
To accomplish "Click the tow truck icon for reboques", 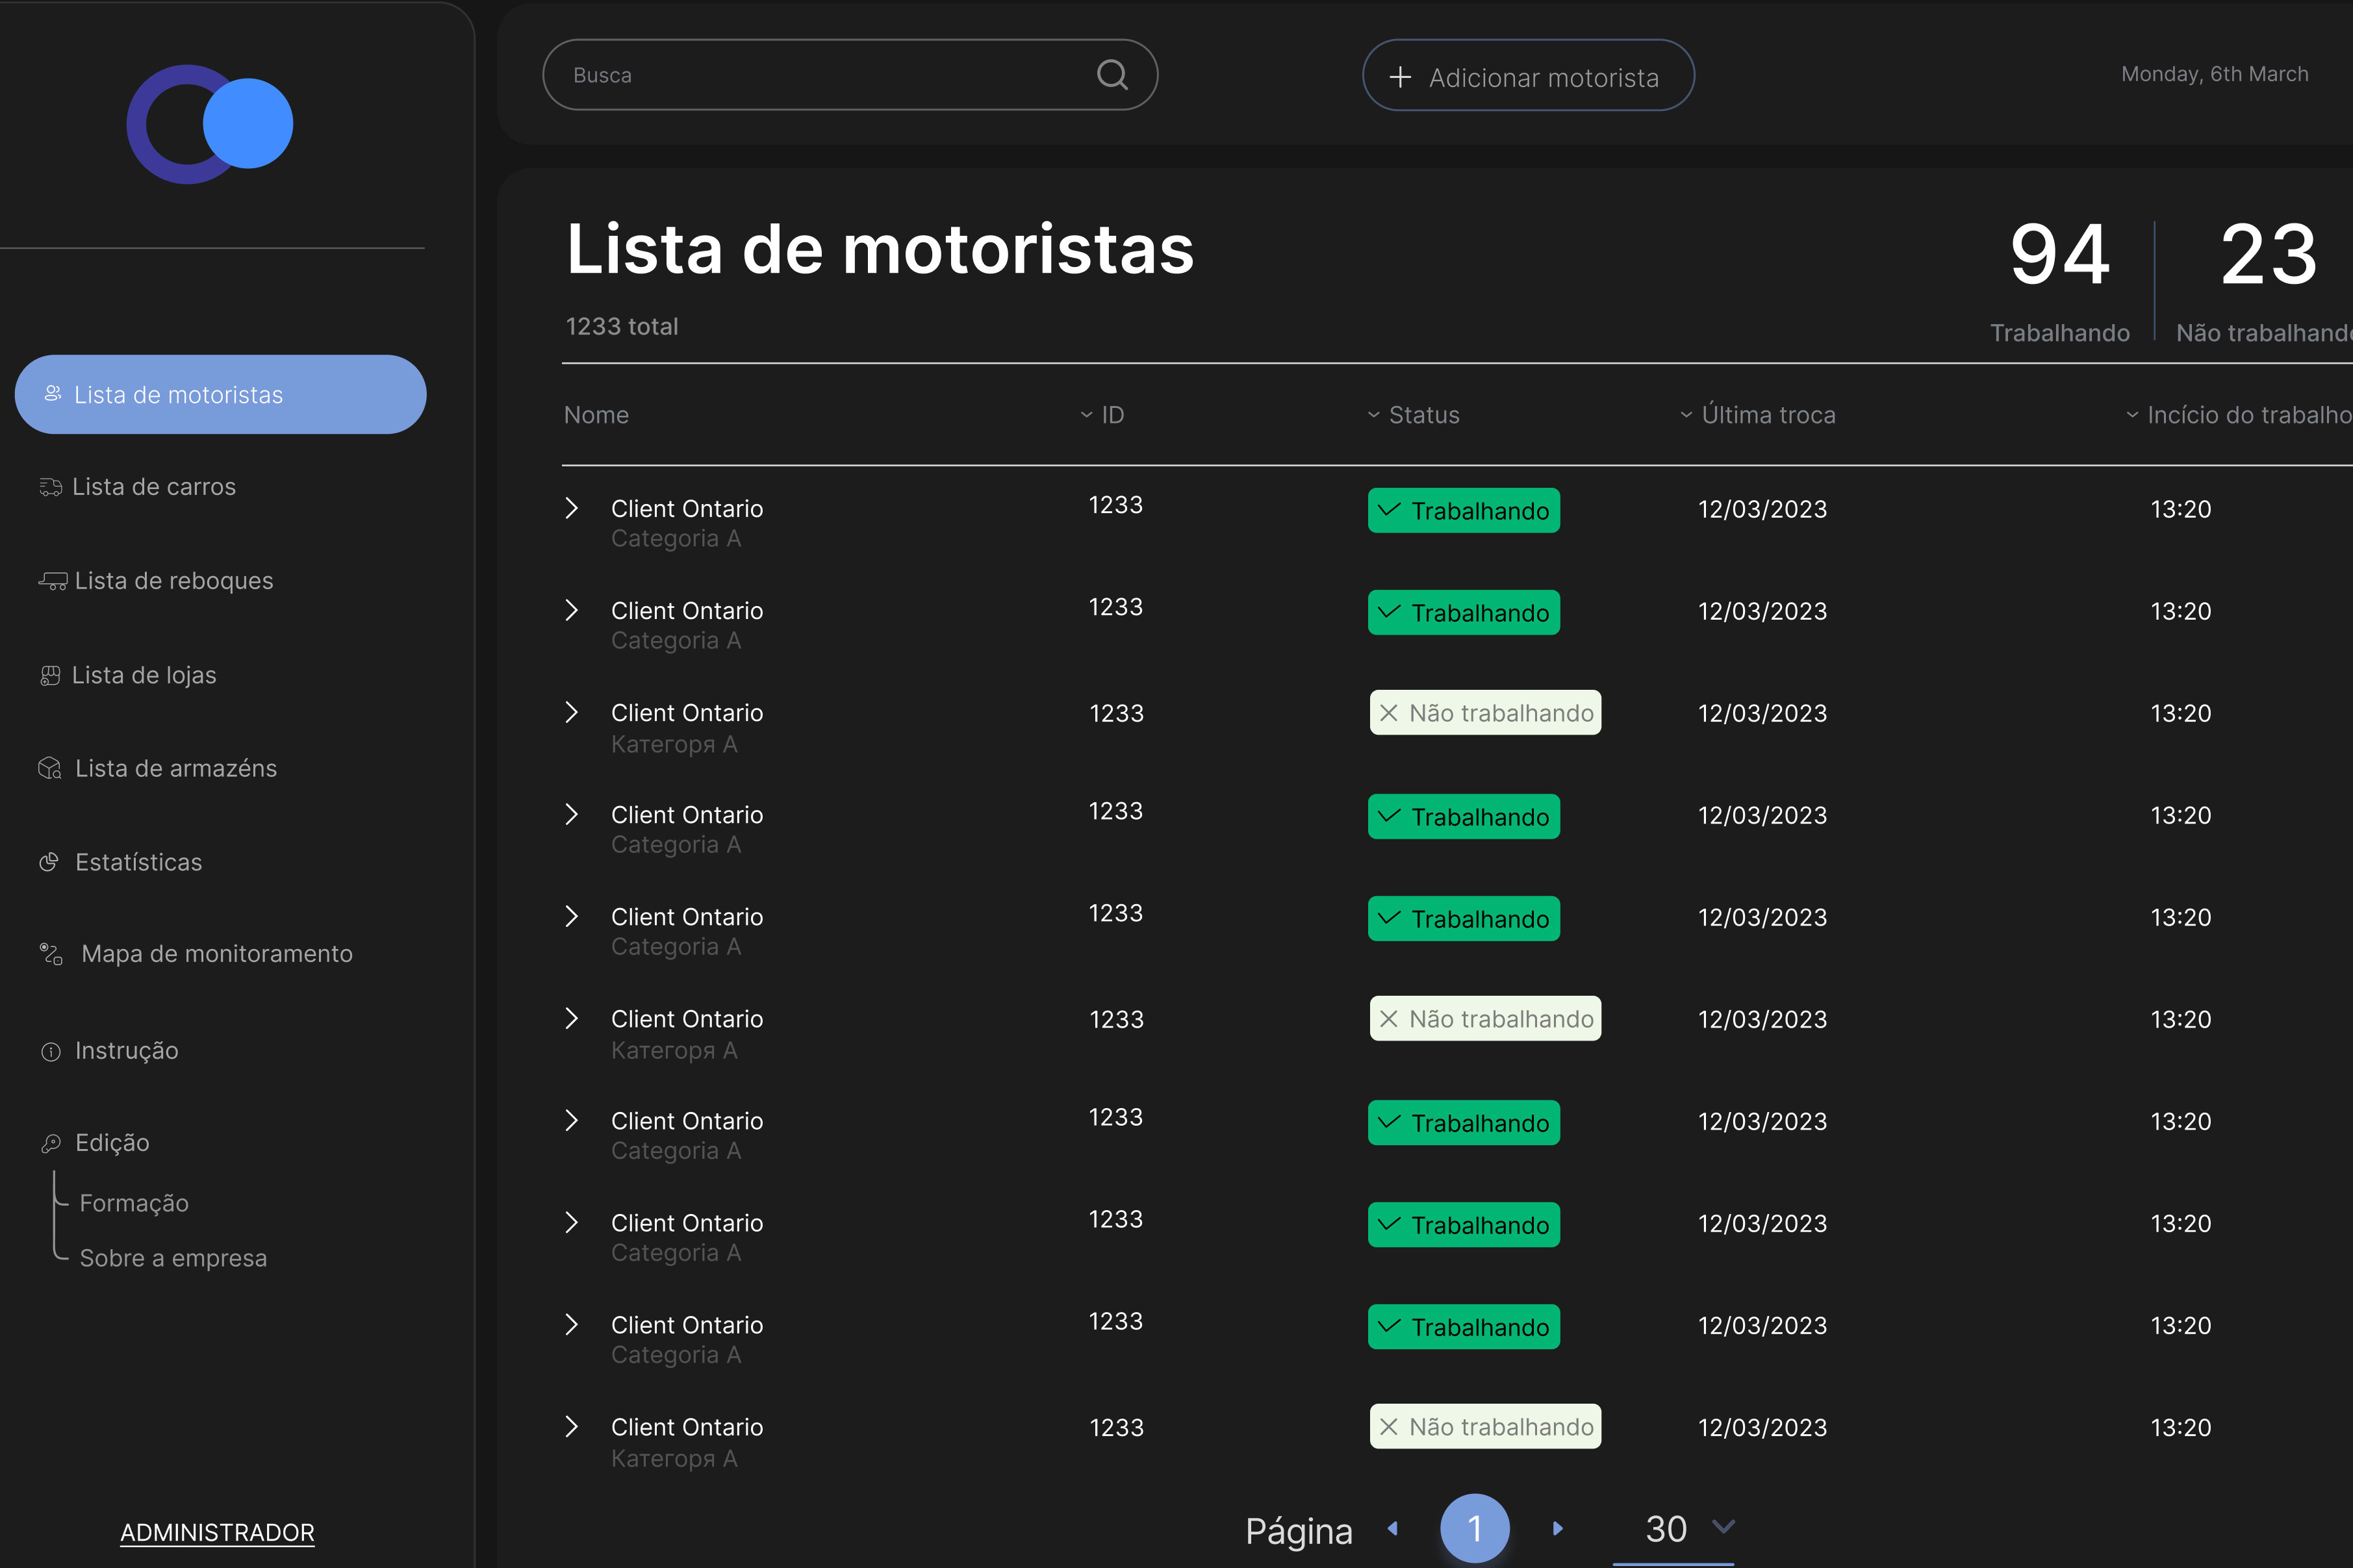I will (52, 581).
